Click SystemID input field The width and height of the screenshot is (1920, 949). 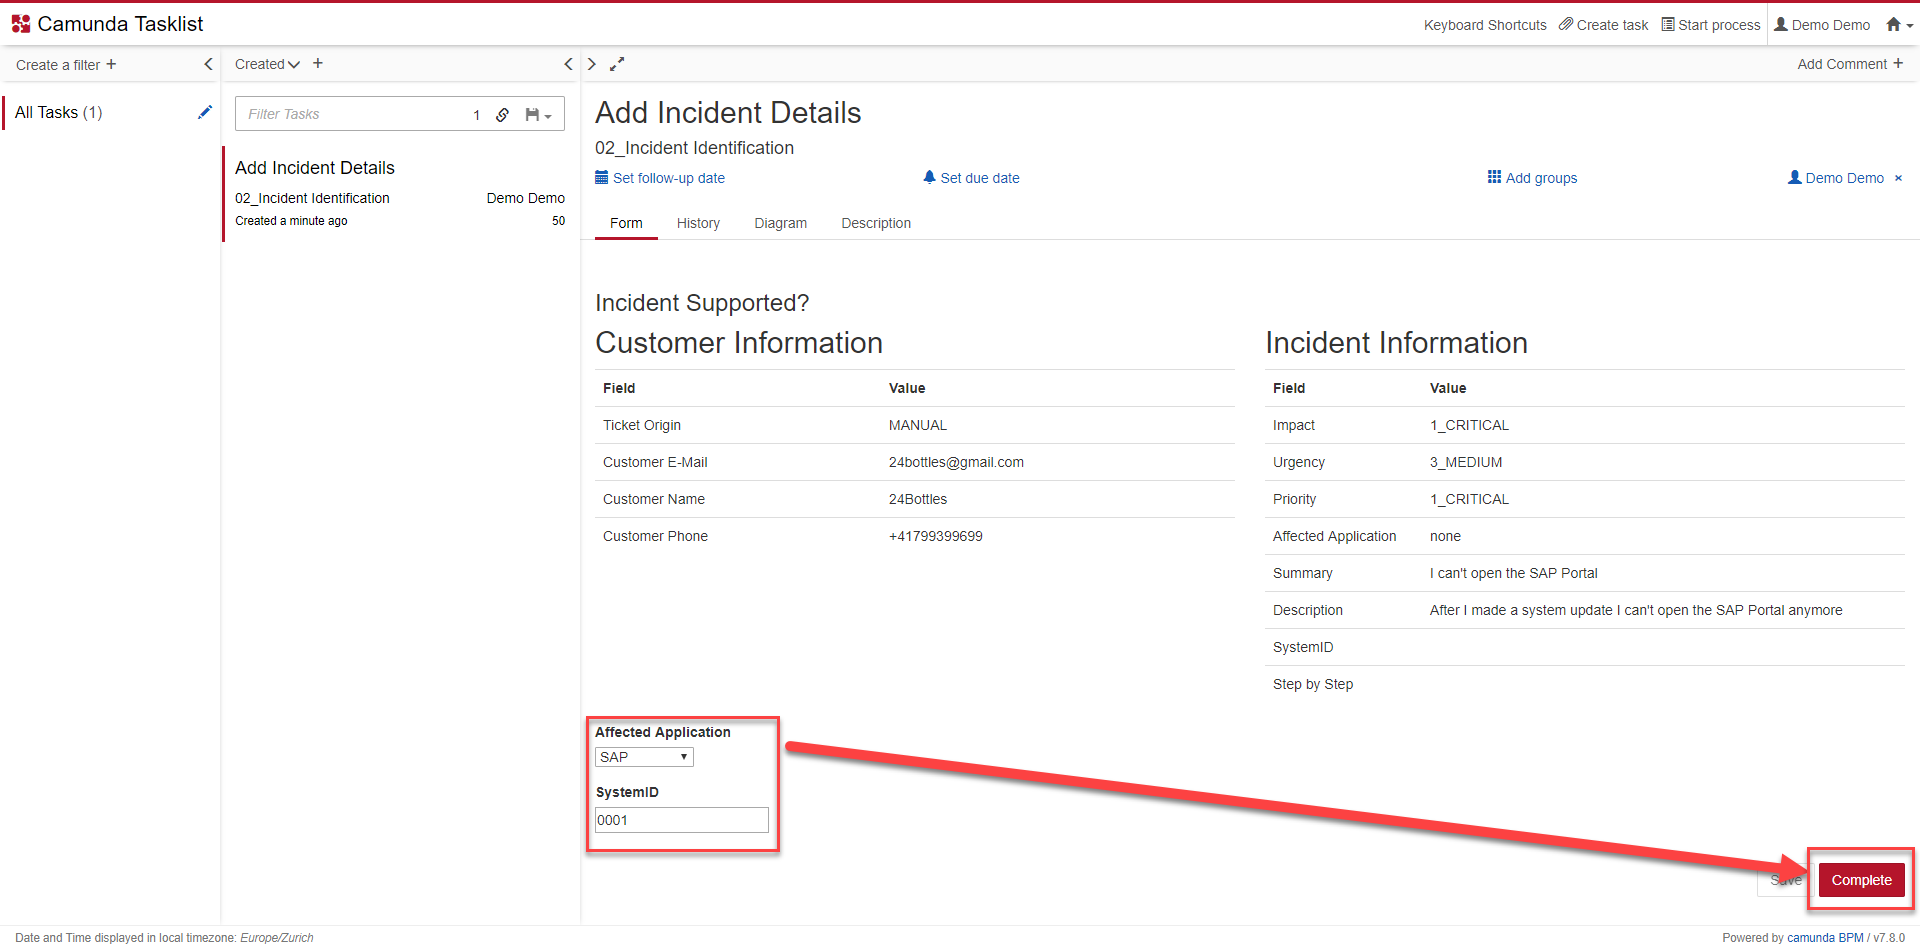click(682, 820)
